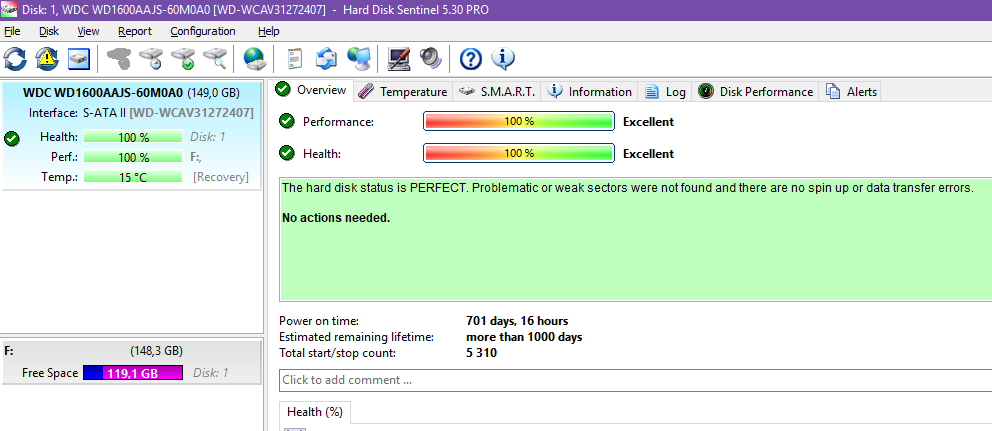The height and width of the screenshot is (431, 992).
Task: Switch to the Disk Performance tab
Action: pos(755,92)
